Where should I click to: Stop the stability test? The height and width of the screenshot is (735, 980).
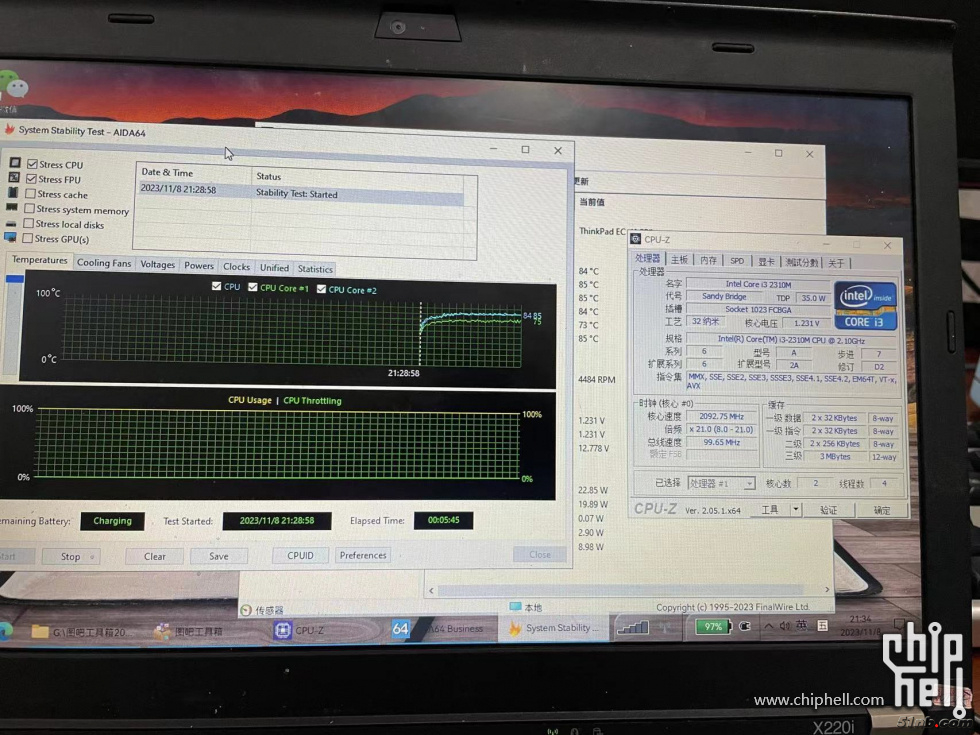coord(71,556)
